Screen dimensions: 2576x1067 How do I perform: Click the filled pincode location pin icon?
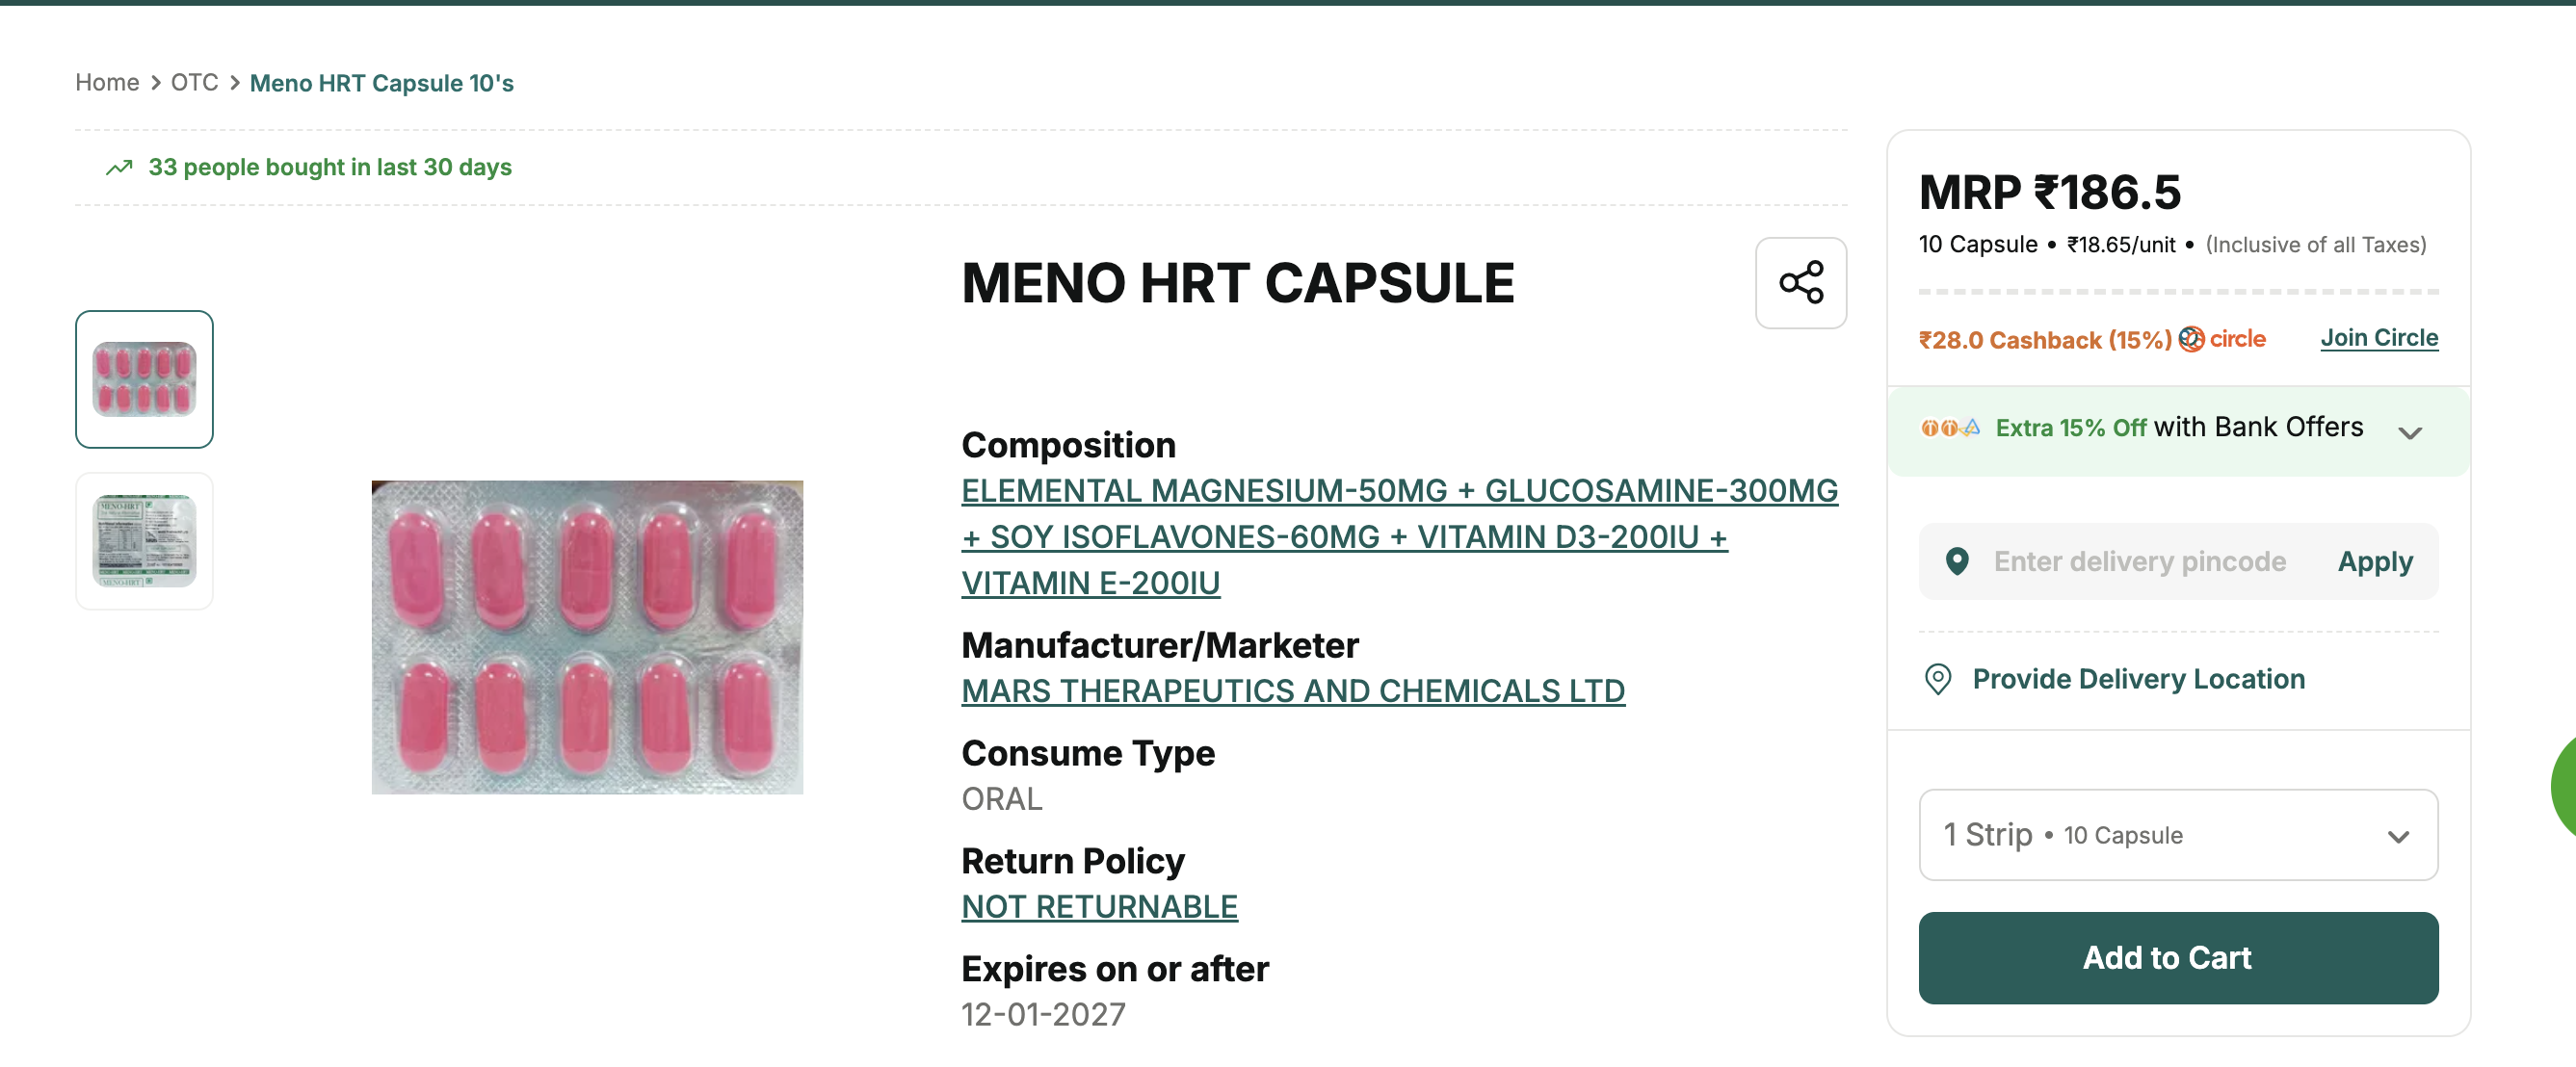1957,562
